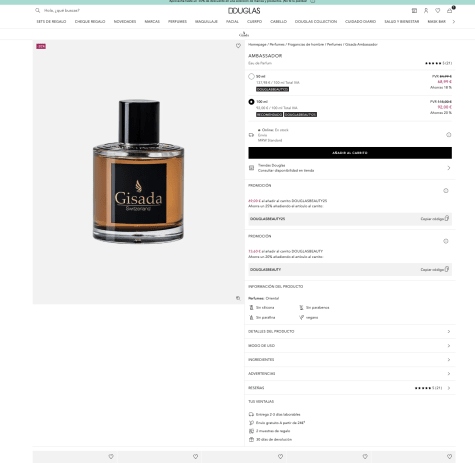Open the shopping bag cart icon

pyautogui.click(x=450, y=10)
